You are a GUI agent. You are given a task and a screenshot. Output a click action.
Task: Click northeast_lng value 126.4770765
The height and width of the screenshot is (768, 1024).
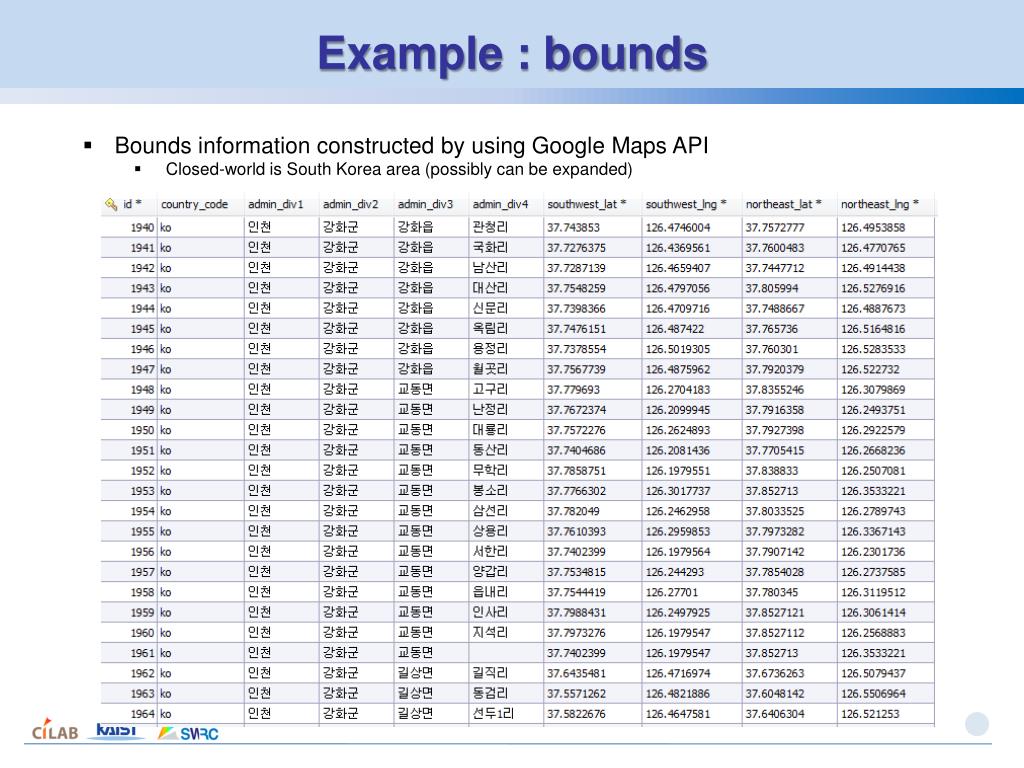[x=873, y=248]
